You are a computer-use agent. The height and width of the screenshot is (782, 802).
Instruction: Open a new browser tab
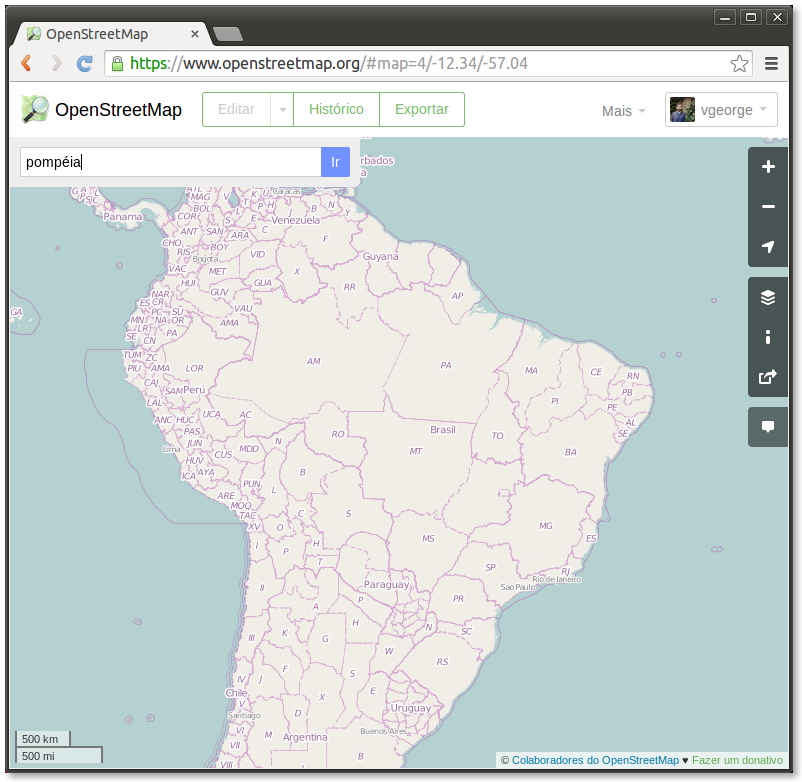click(228, 34)
